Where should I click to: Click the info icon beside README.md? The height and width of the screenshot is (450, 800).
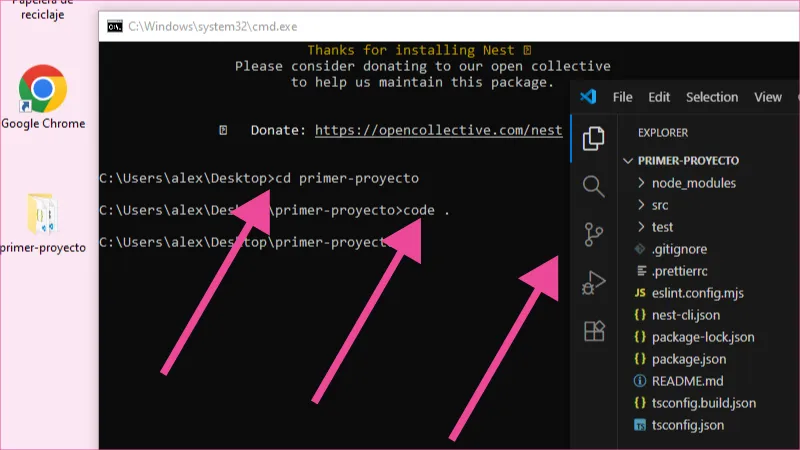[x=640, y=381]
